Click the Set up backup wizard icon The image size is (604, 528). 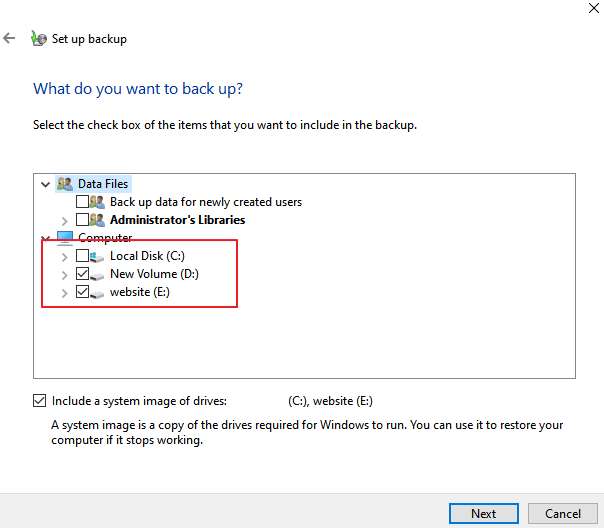(39, 39)
